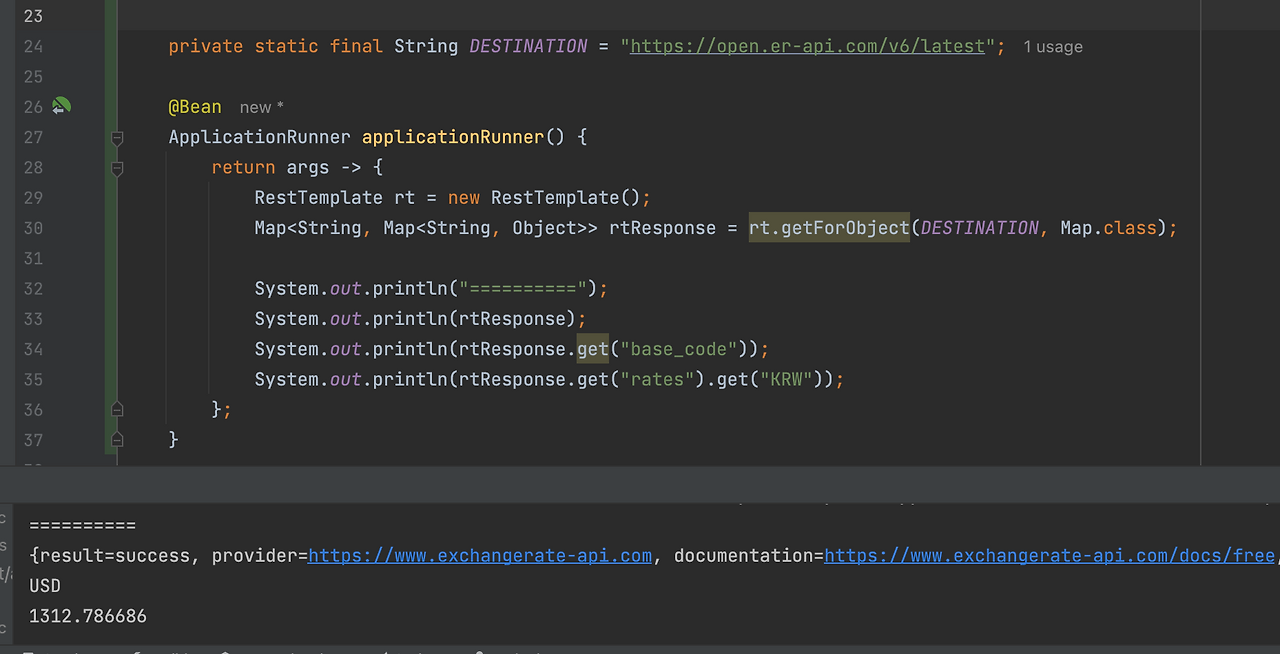Image resolution: width=1280 pixels, height=654 pixels.
Task: Click the @Bean annotation
Action: 195,106
